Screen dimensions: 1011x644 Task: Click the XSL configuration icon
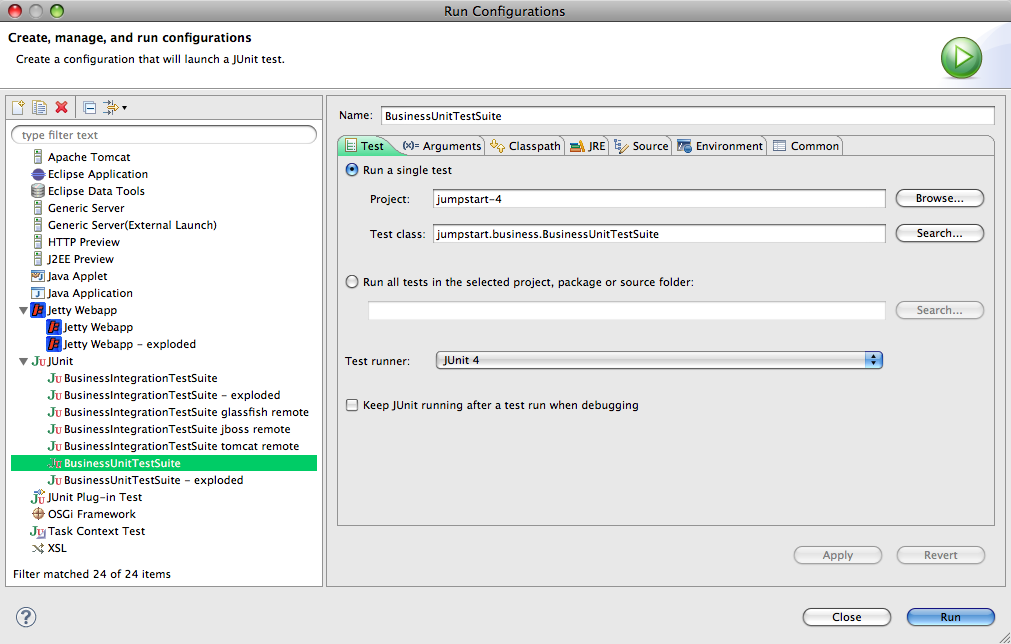point(38,549)
